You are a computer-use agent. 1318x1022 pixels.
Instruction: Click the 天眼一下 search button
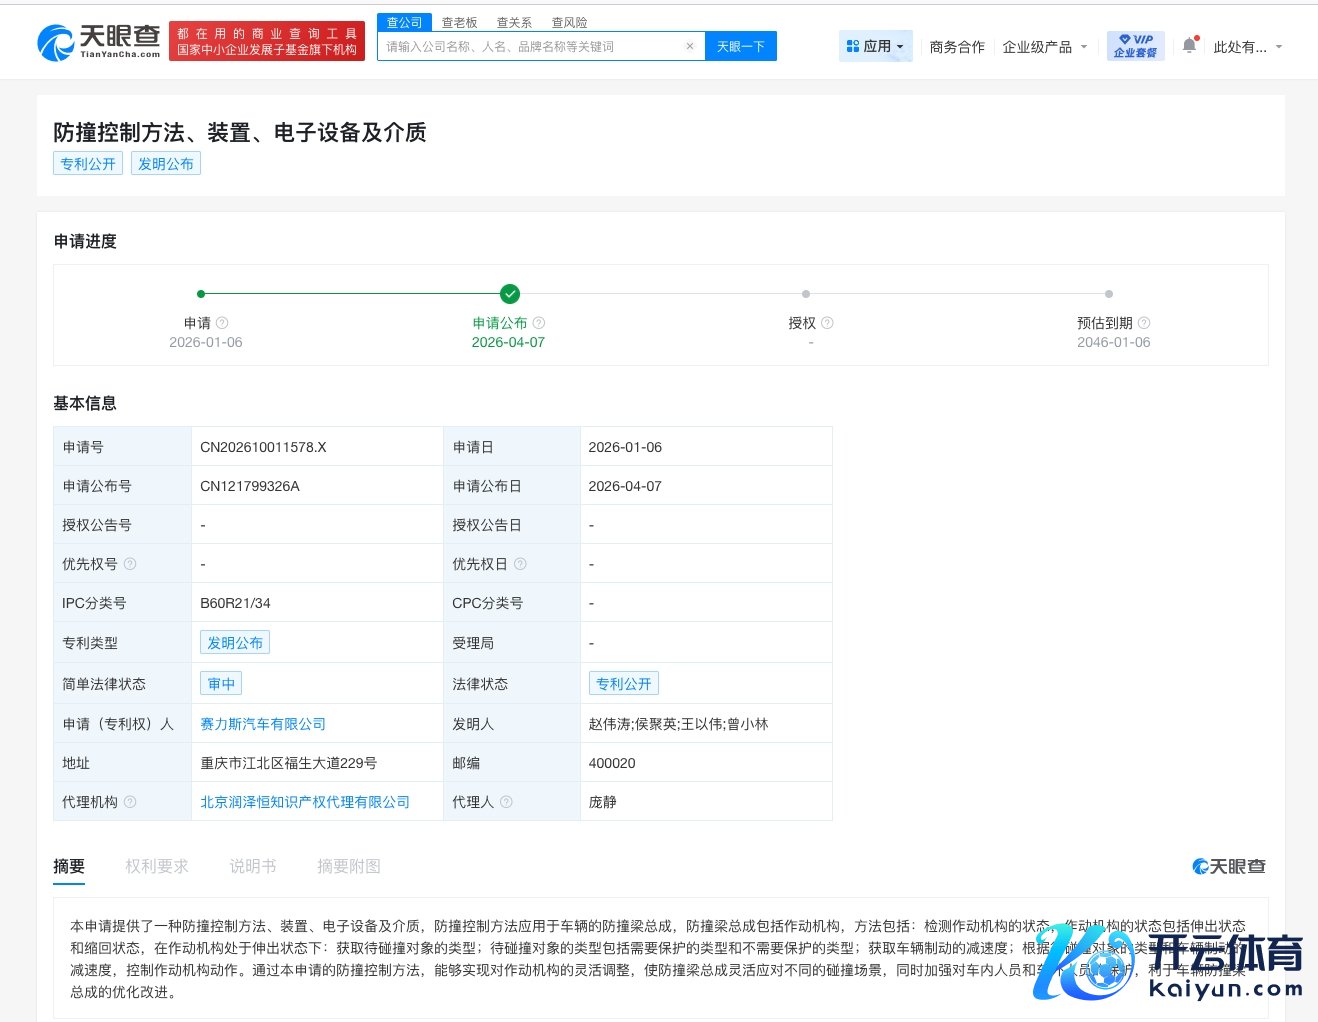(740, 46)
